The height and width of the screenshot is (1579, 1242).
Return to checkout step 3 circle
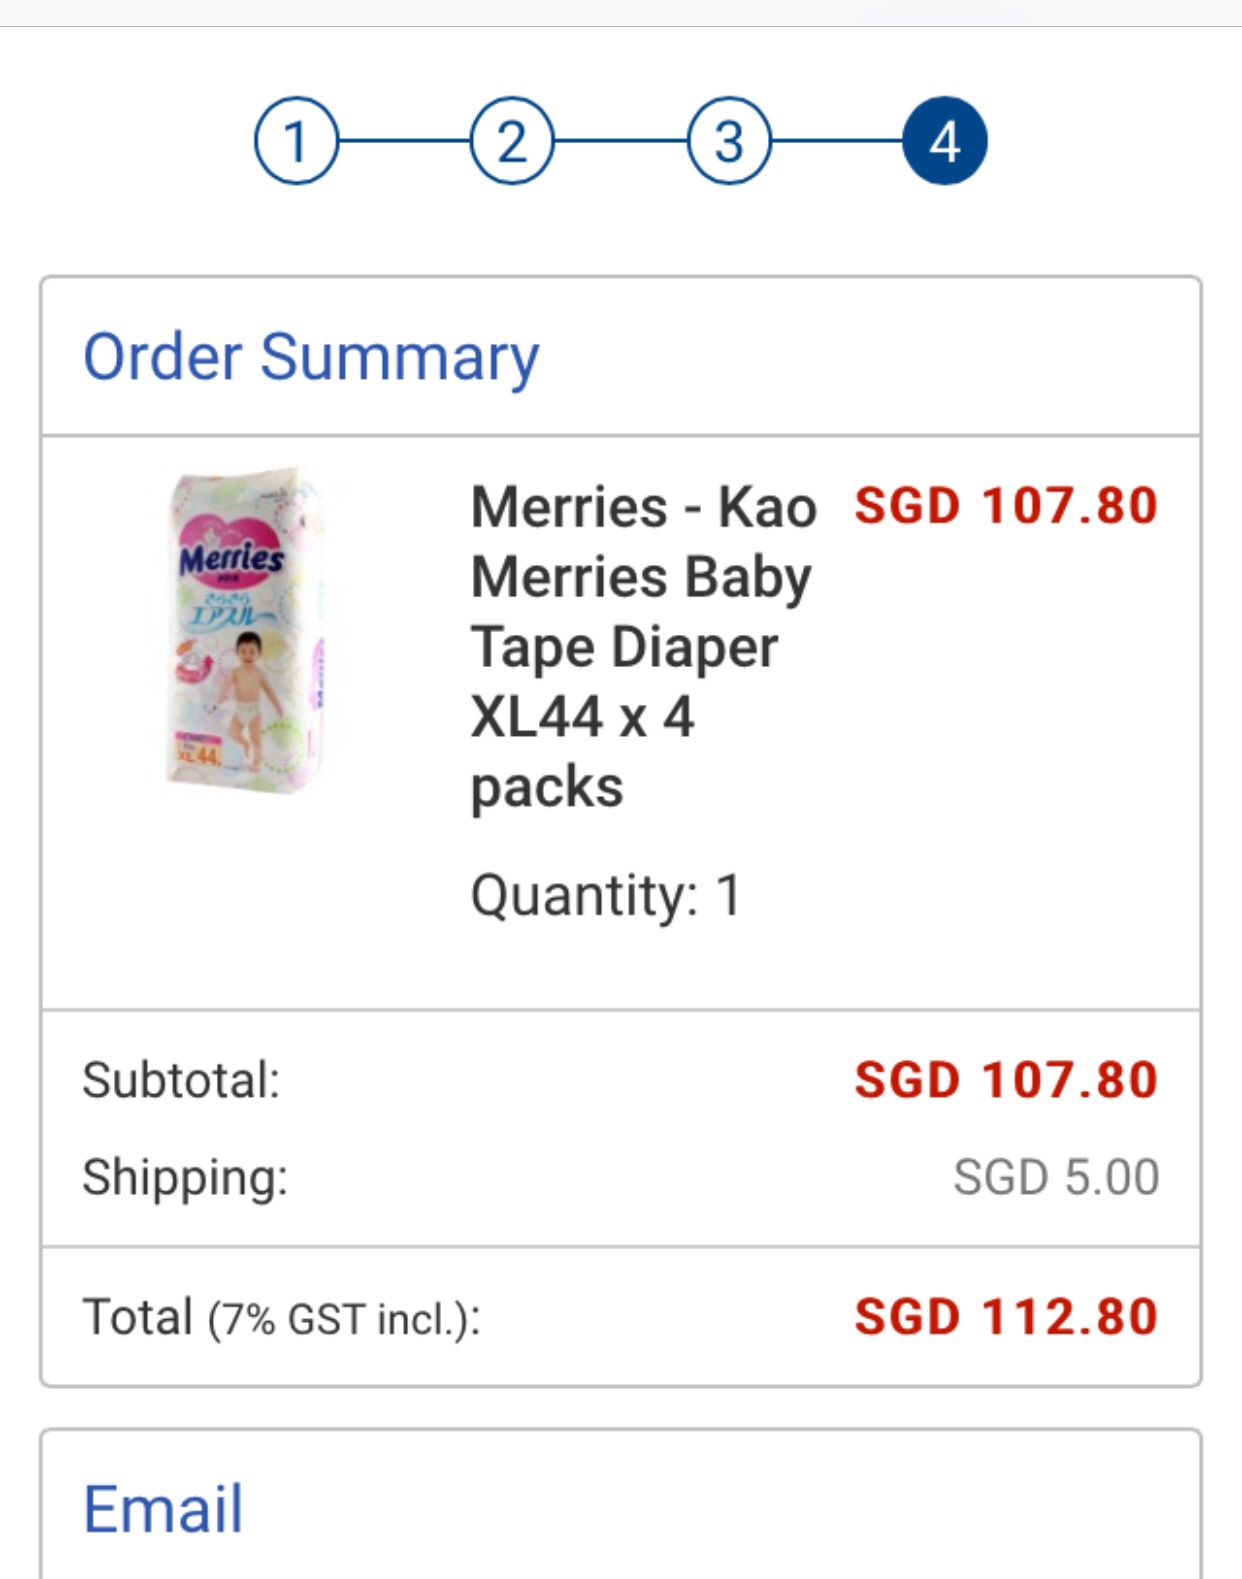tap(729, 141)
